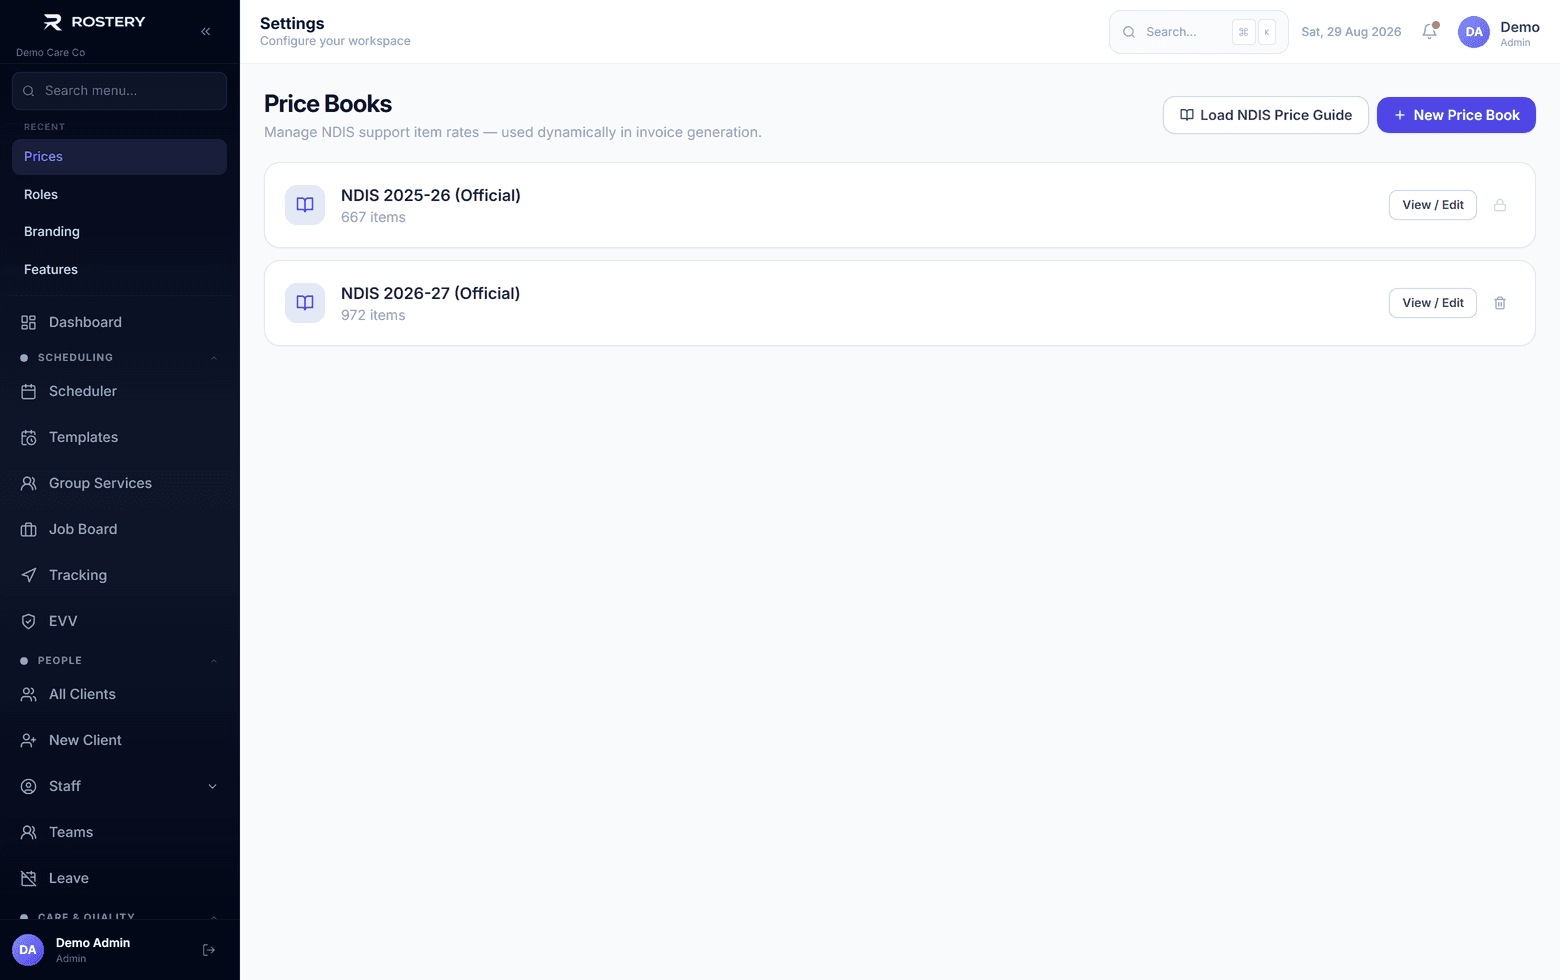View / Edit the NDIS 2025-26 price book

1432,205
